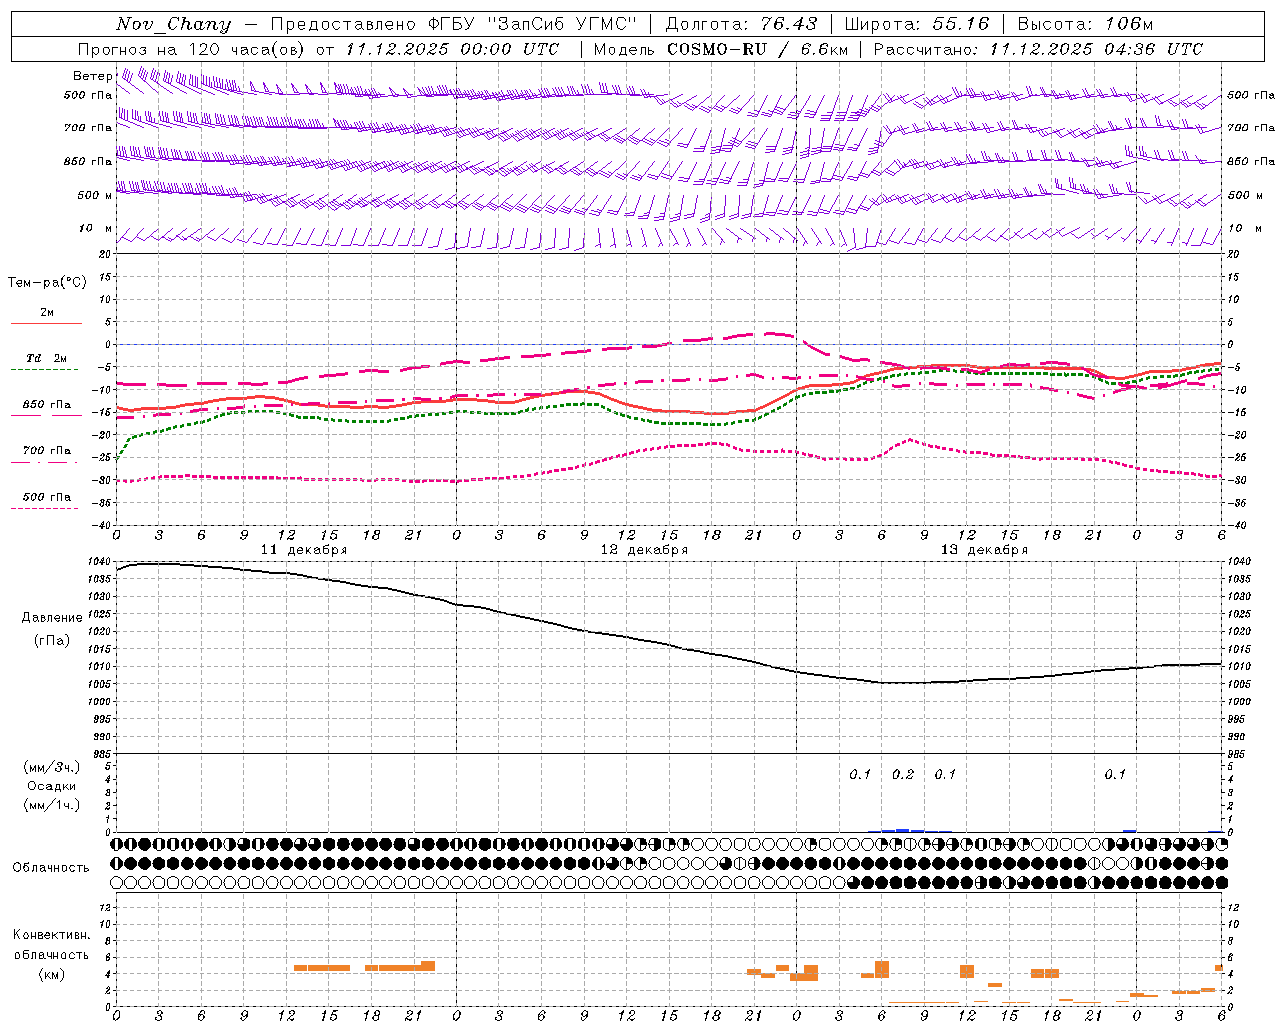
Task: Click the '12 декабря' date label
Action: 644,550
